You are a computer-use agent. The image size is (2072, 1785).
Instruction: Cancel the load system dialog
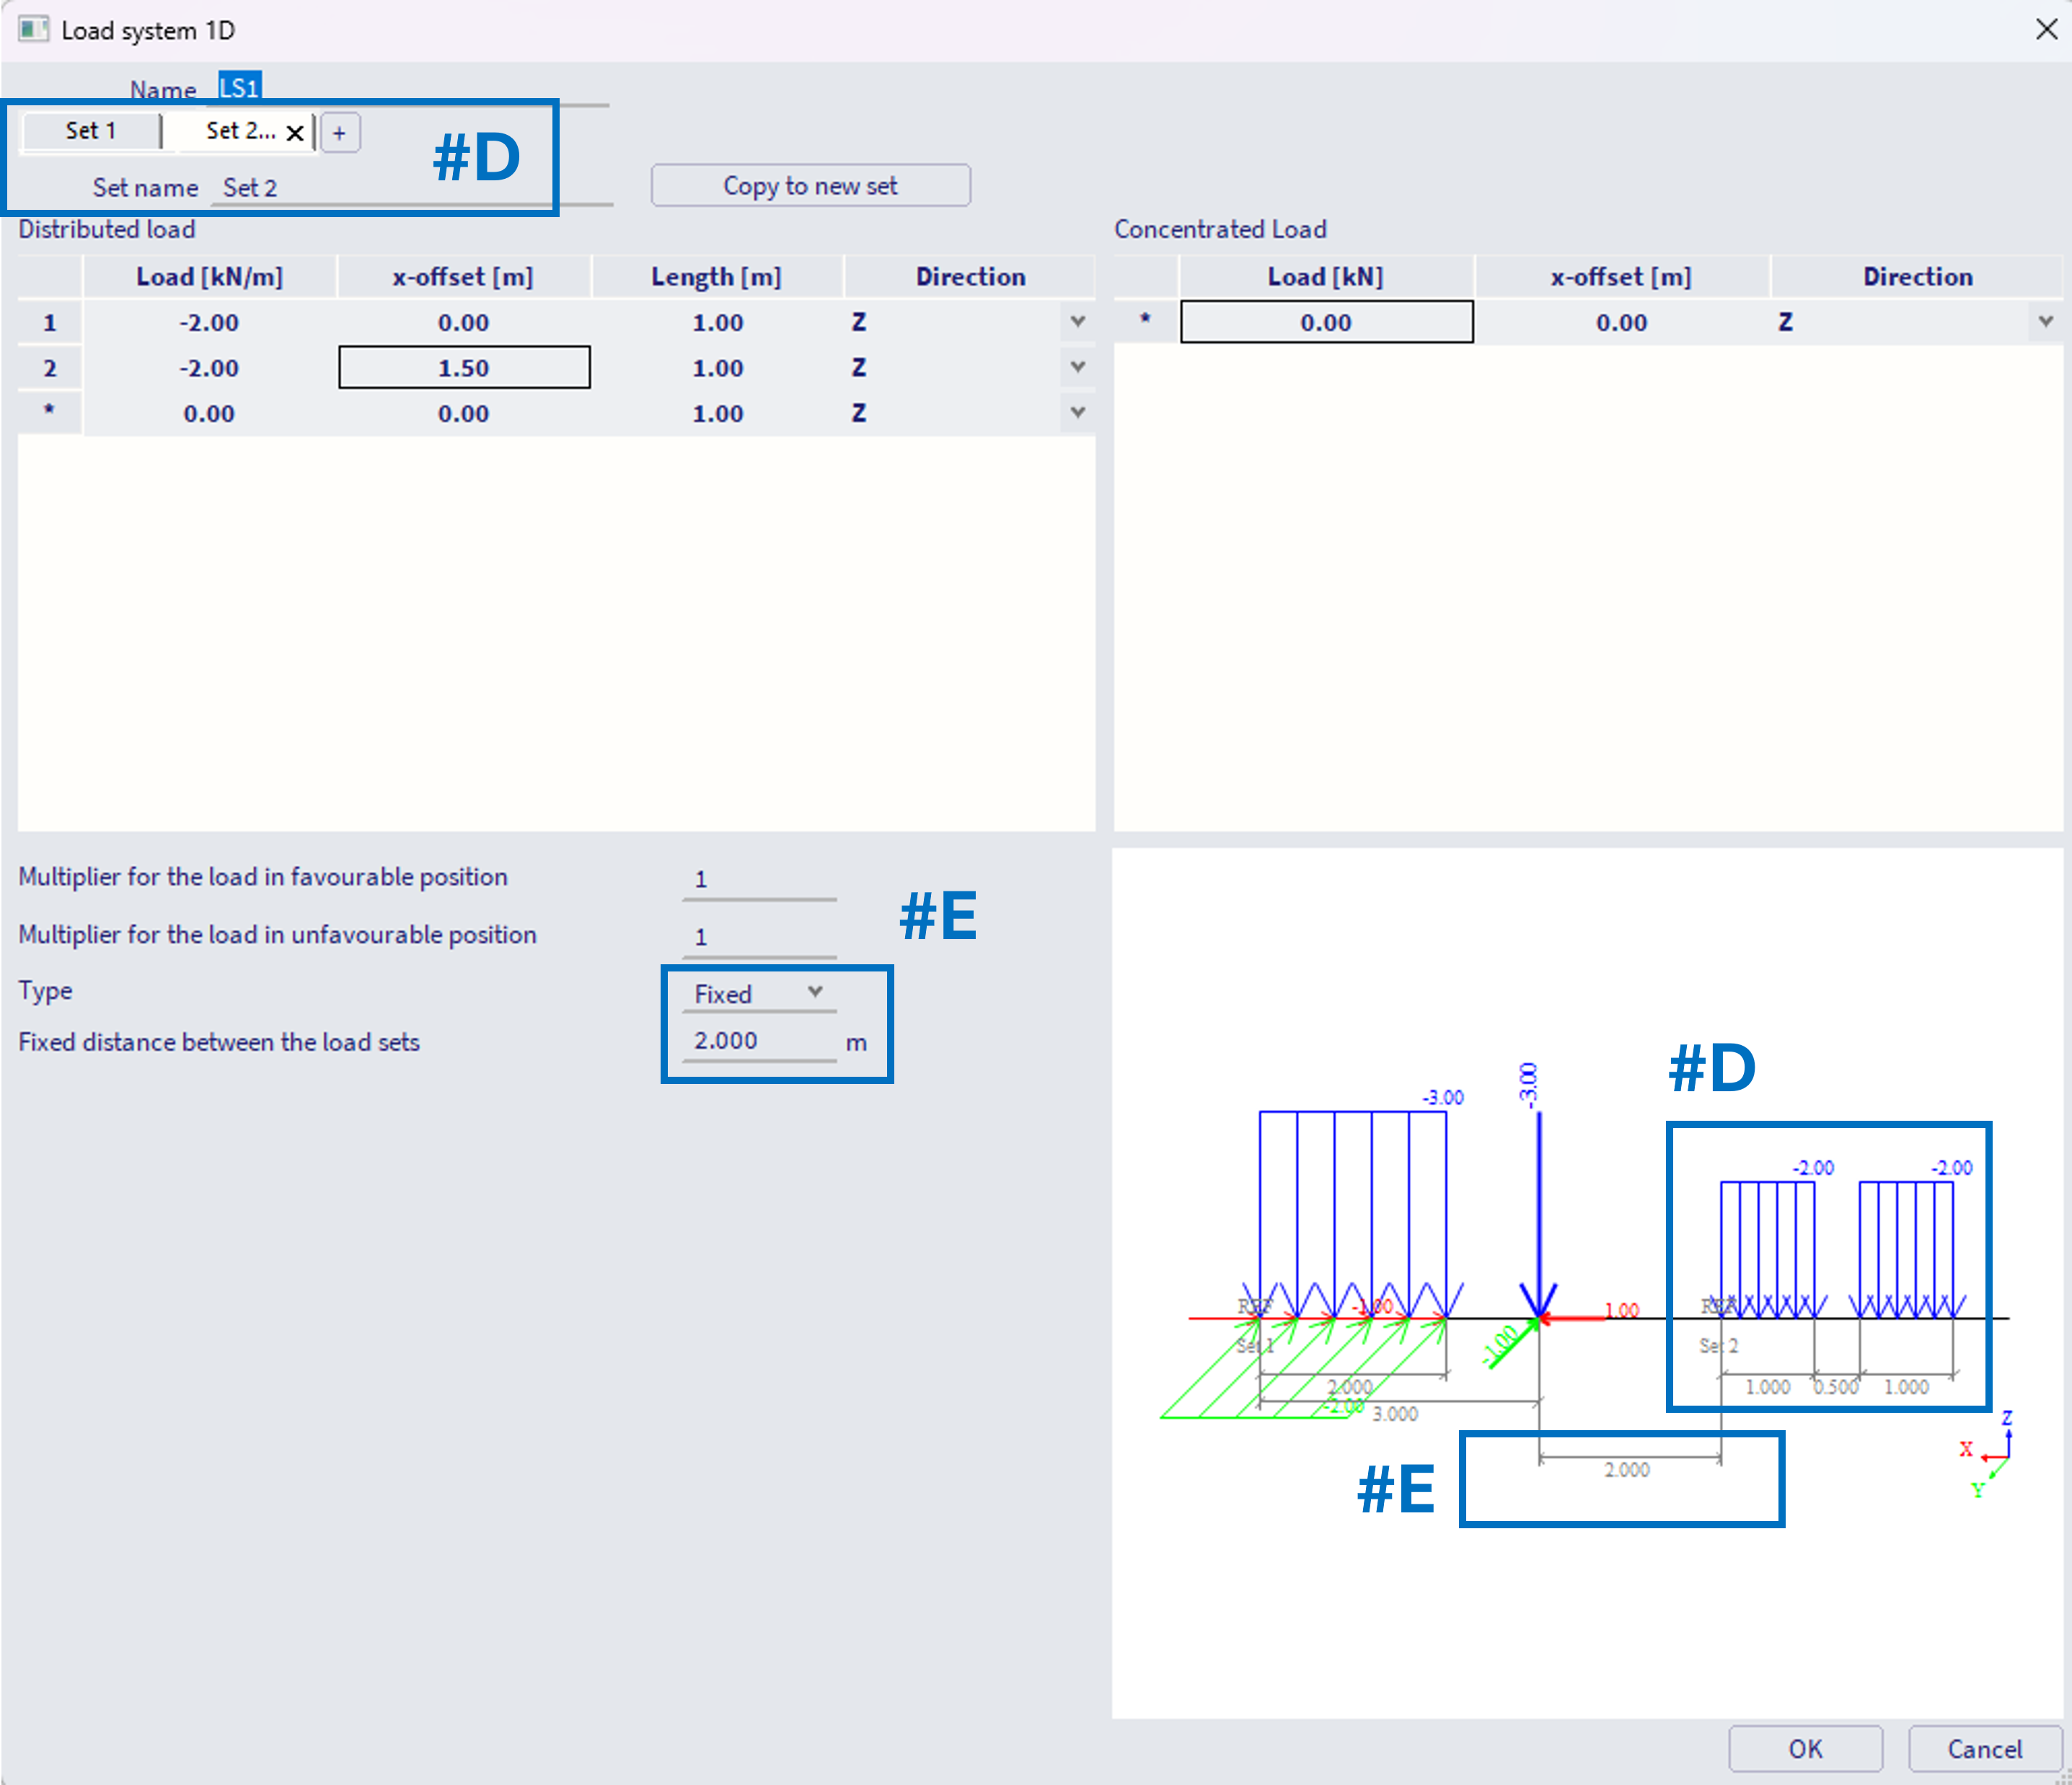pos(1983,1748)
